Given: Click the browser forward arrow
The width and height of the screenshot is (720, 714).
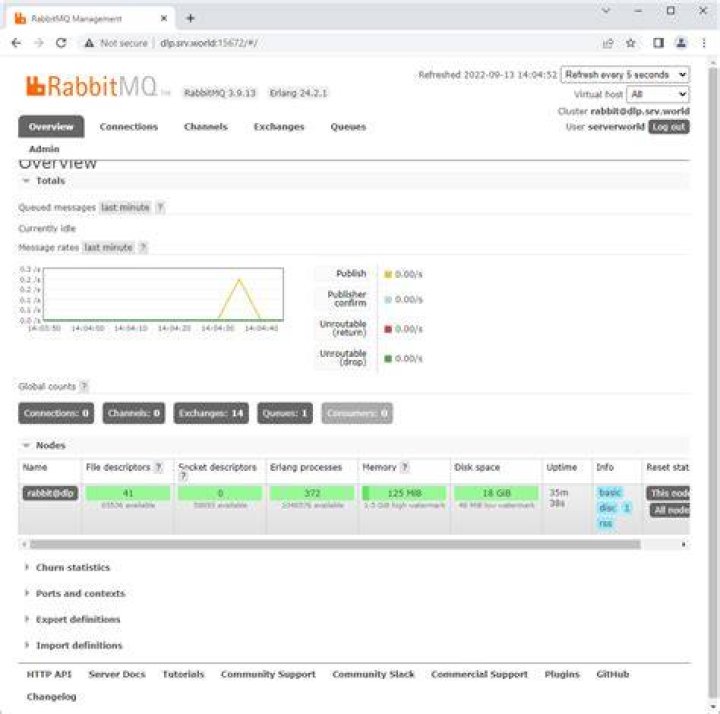Looking at the screenshot, I should coord(39,43).
